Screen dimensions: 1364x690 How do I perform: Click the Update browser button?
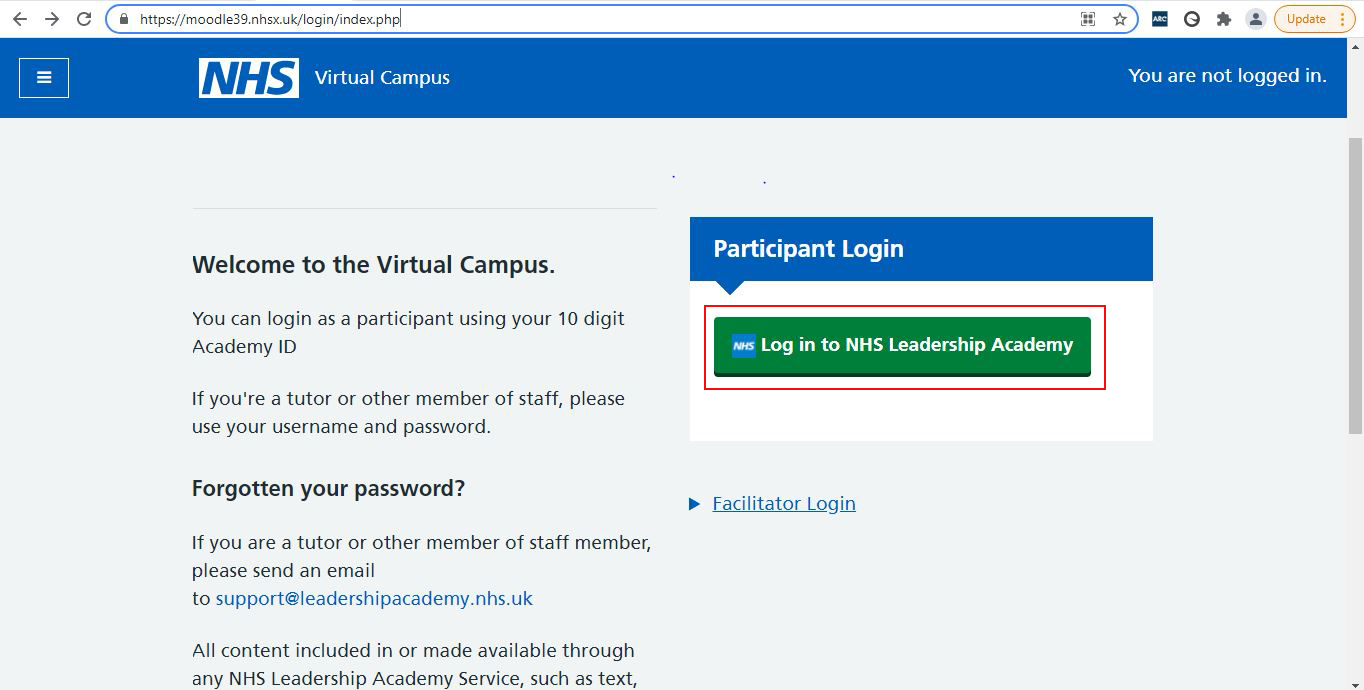pos(1305,18)
